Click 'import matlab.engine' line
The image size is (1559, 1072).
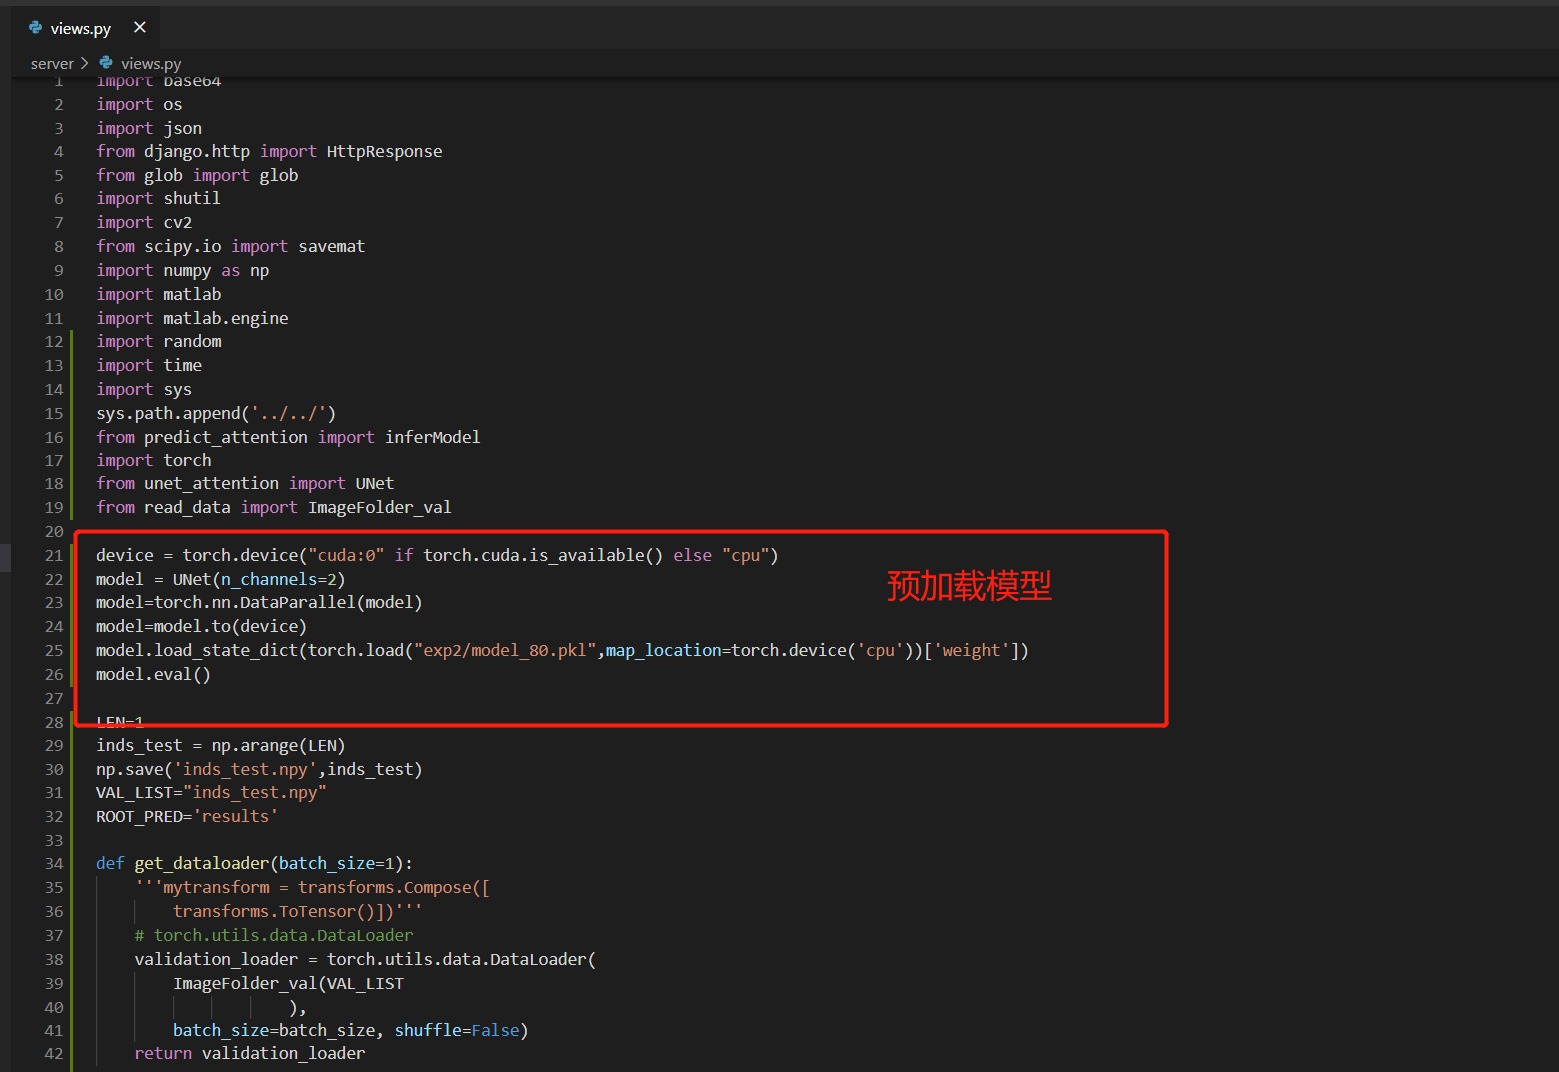pos(192,318)
